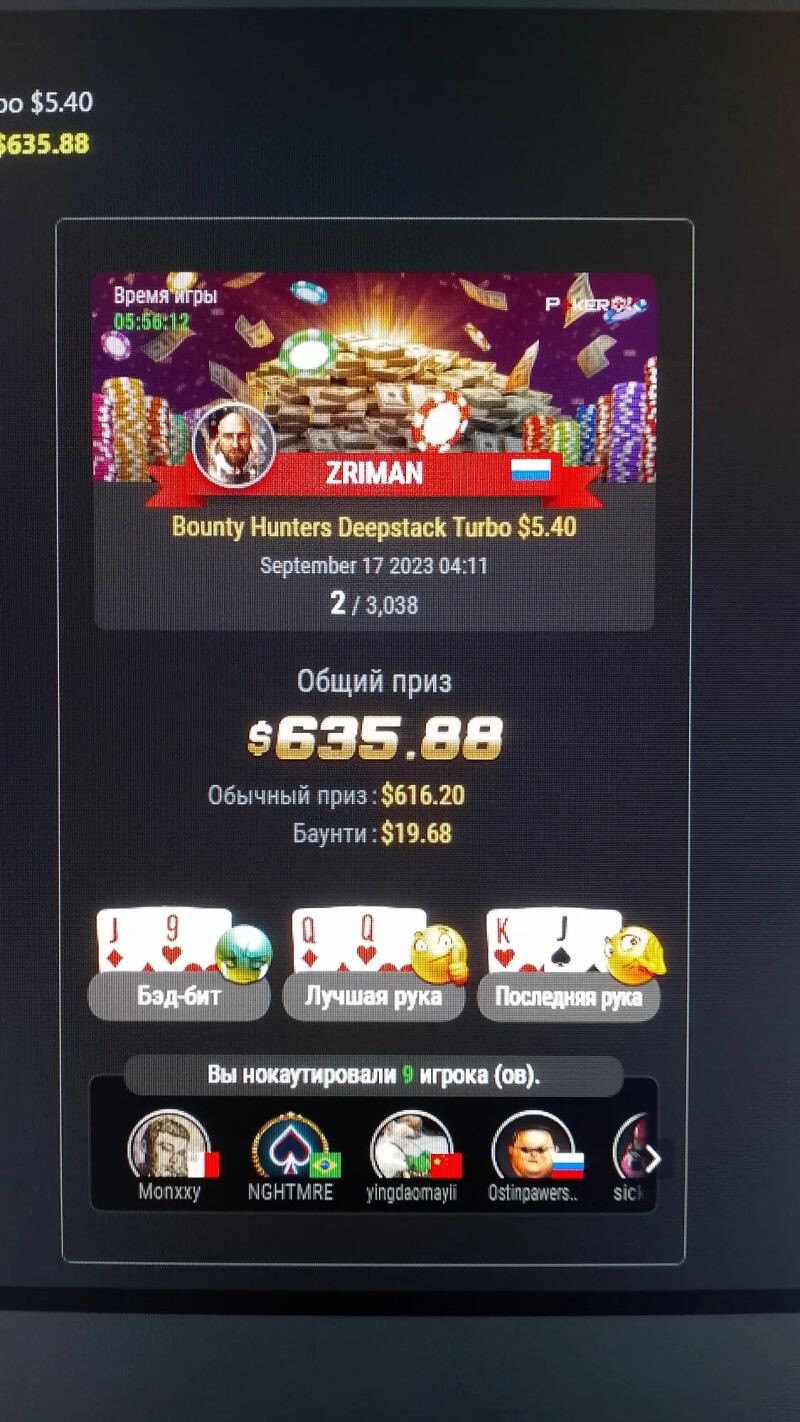Click the scared emoji on last hand
The image size is (800, 1422).
point(635,955)
